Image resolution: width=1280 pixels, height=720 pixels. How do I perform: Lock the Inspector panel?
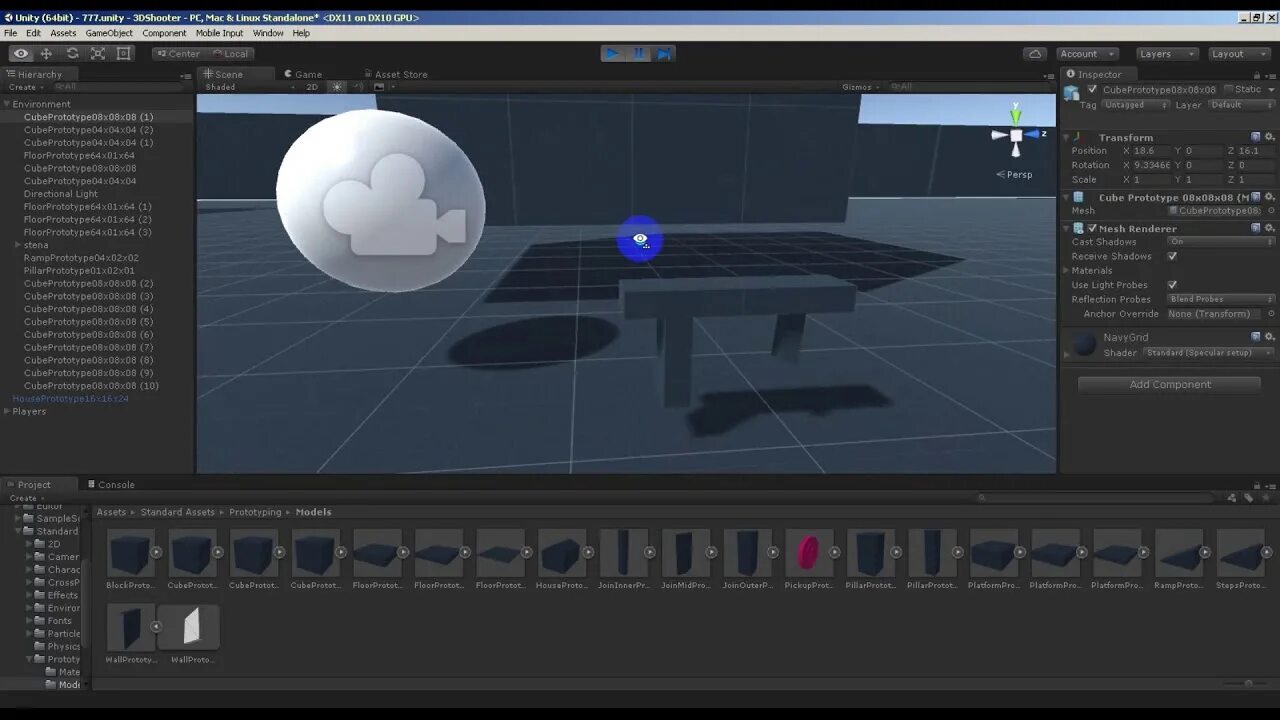coord(1258,74)
